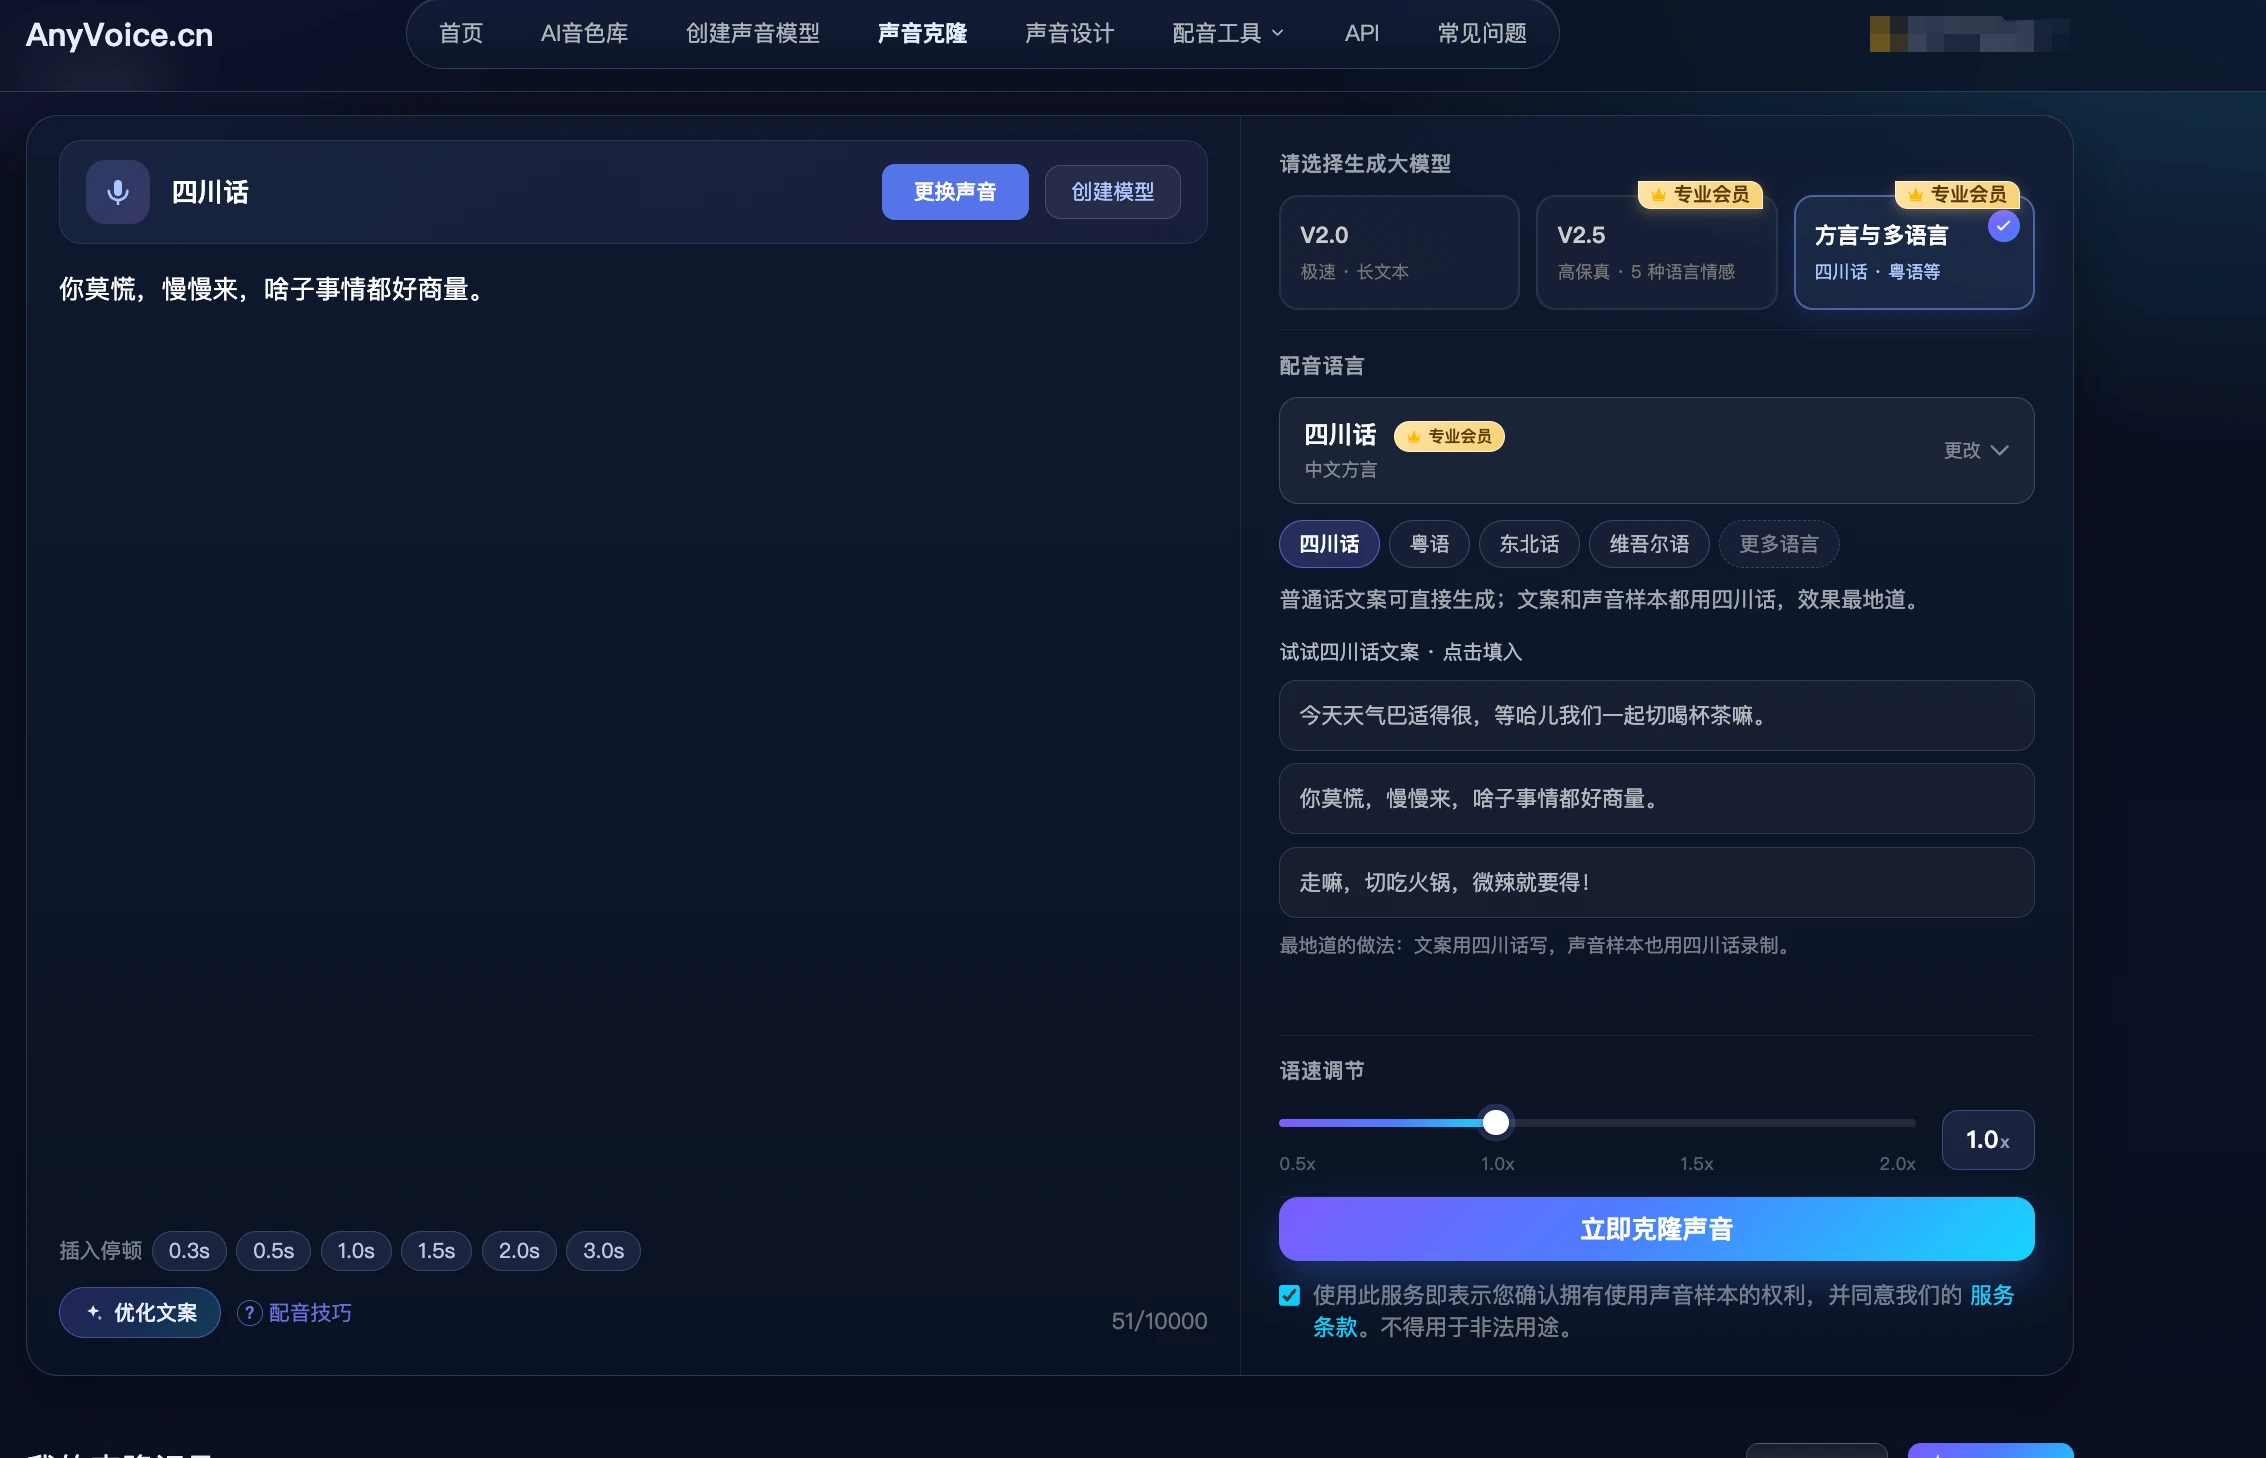Click the microphone icon beside 四川话
This screenshot has height=1458, width=2266.
pos(118,192)
